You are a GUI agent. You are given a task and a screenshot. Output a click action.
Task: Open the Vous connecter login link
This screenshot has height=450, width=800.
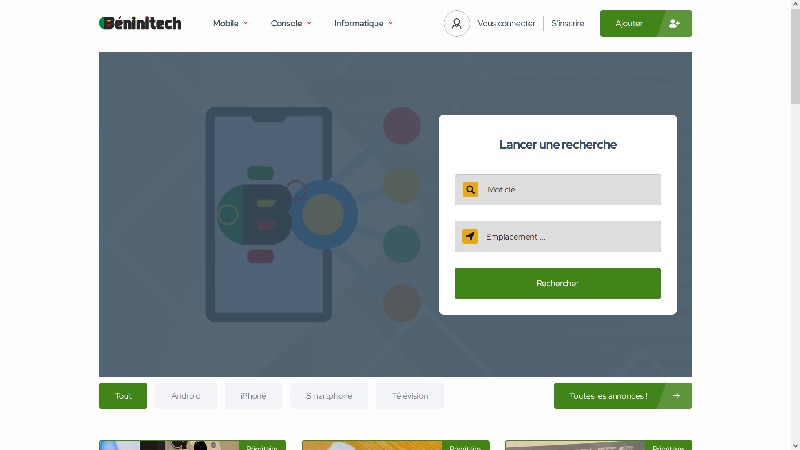click(506, 23)
